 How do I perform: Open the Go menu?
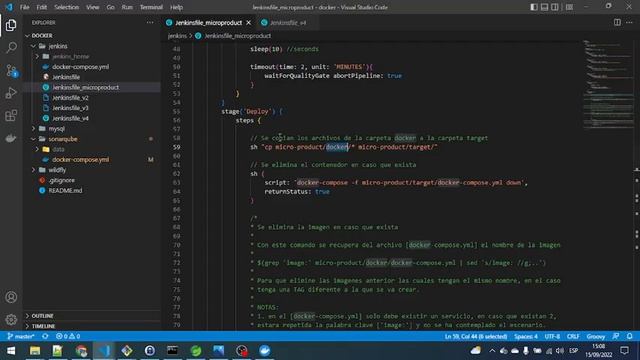tap(111, 7)
